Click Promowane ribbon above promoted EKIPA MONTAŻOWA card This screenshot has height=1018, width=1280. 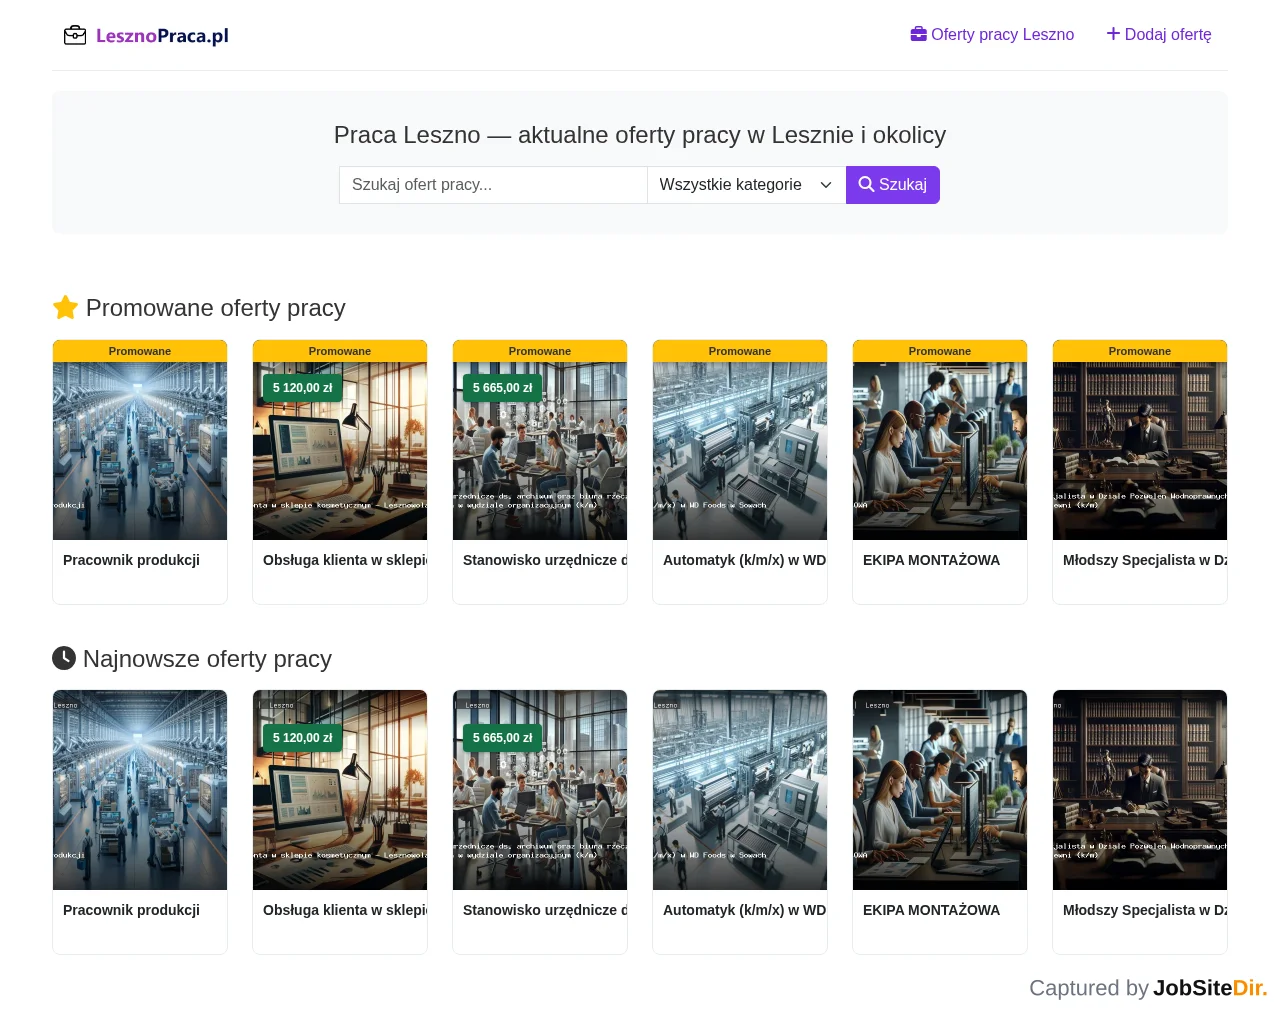pos(940,351)
